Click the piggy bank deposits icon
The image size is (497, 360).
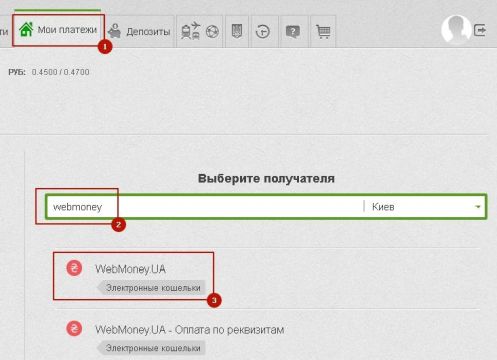pos(115,31)
